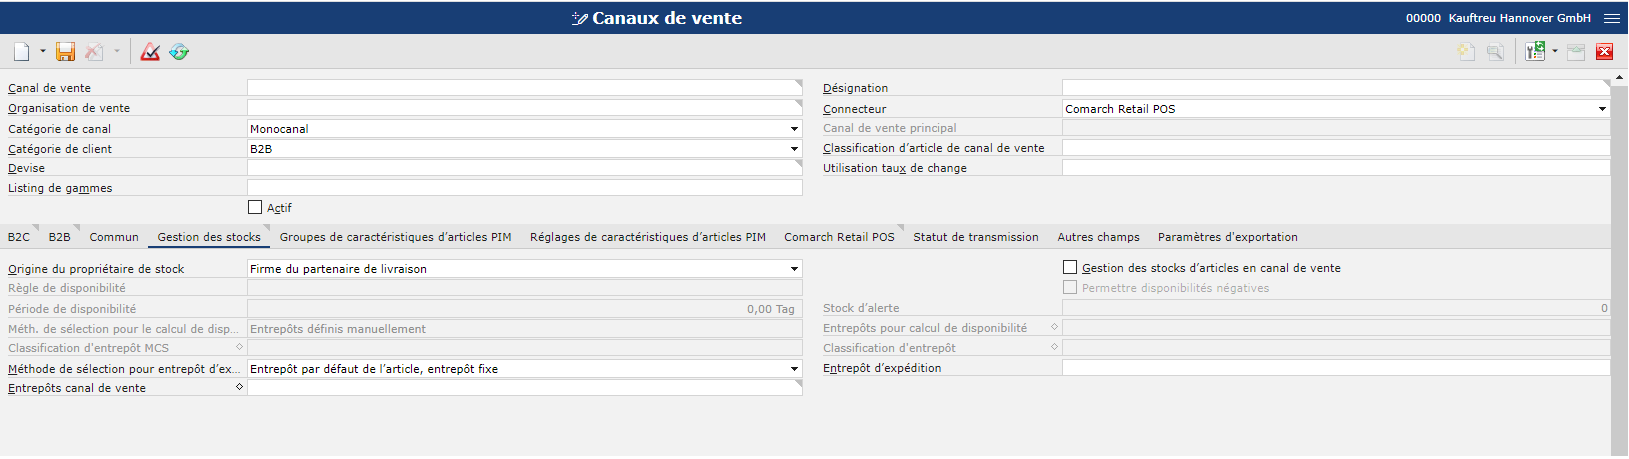
Task: Click the validate checkmark triangle icon
Action: 150,52
